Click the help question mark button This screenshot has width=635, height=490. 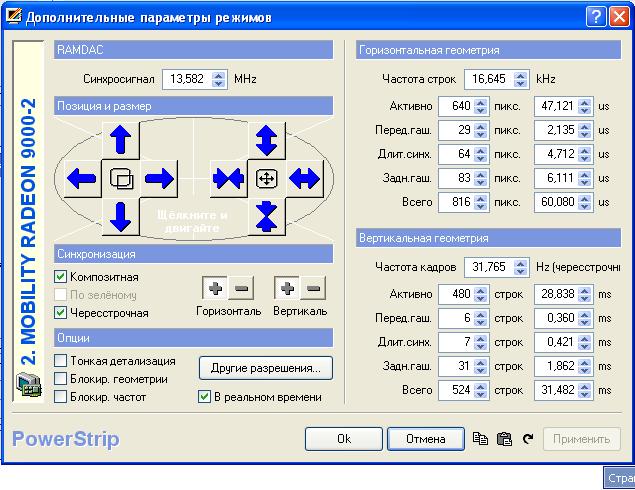point(595,16)
